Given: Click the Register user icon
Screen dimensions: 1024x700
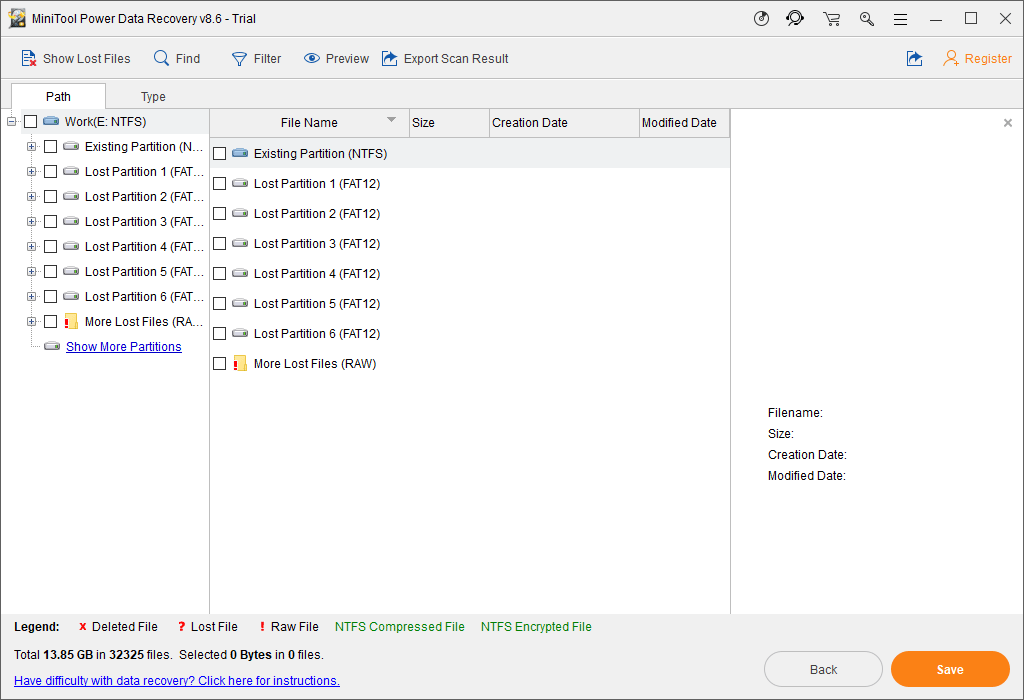Looking at the screenshot, I should click(951, 59).
